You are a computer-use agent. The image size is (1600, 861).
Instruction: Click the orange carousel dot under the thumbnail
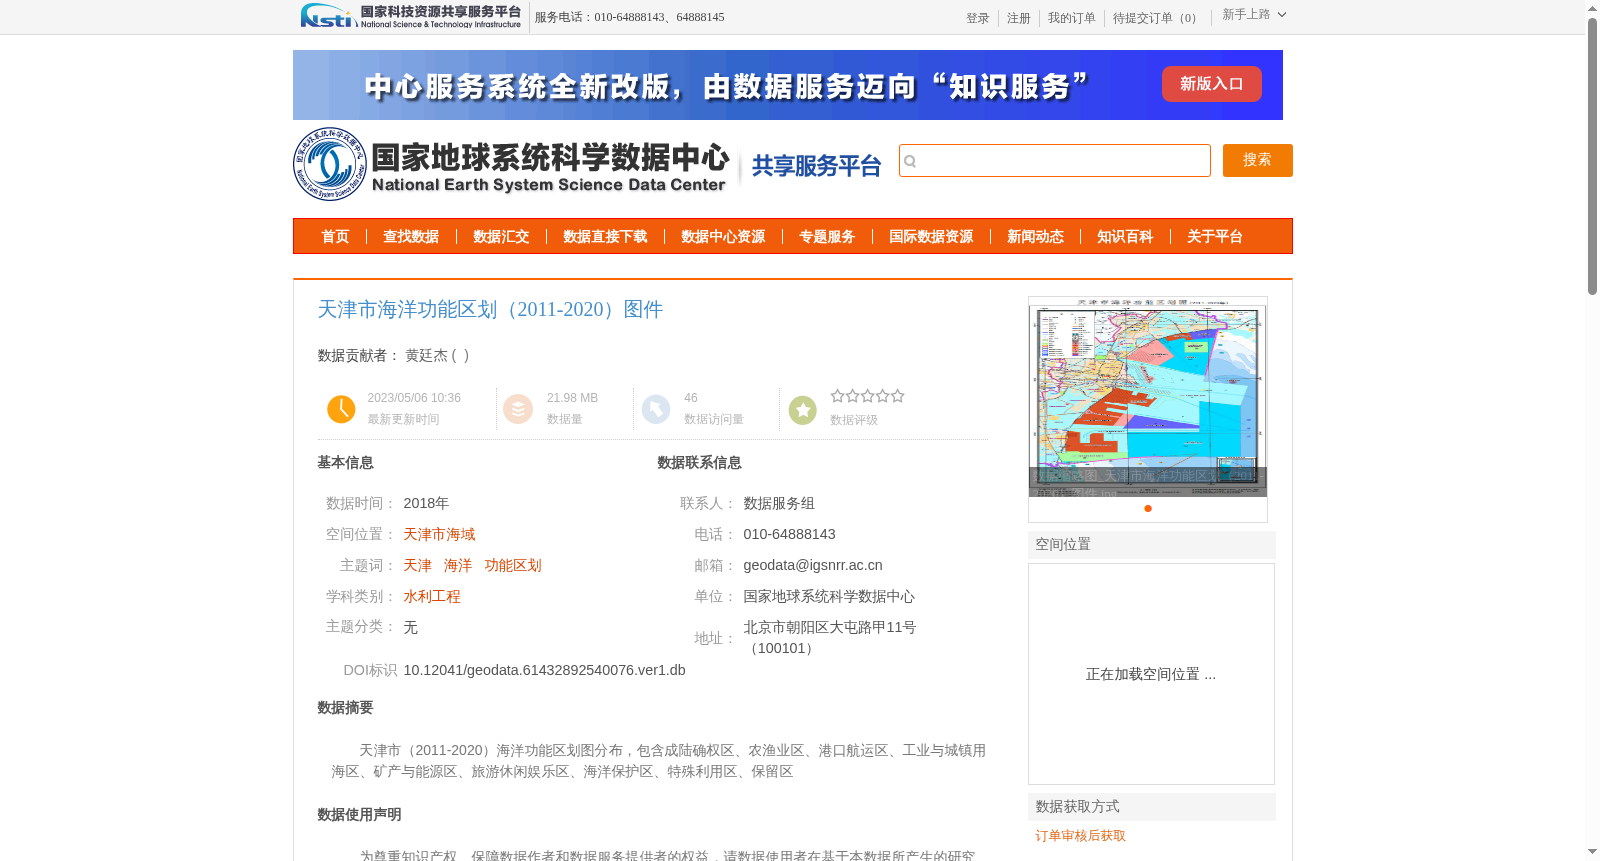click(1148, 508)
